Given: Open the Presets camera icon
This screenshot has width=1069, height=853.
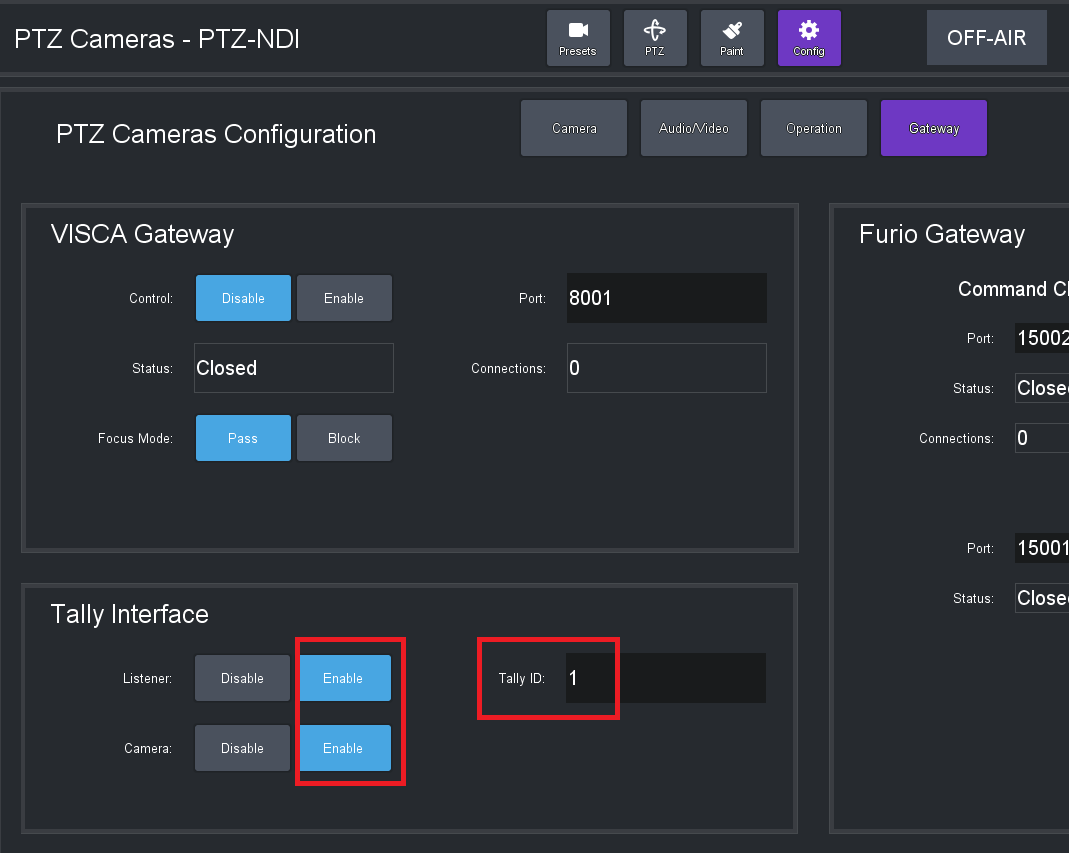Looking at the screenshot, I should pos(578,38).
